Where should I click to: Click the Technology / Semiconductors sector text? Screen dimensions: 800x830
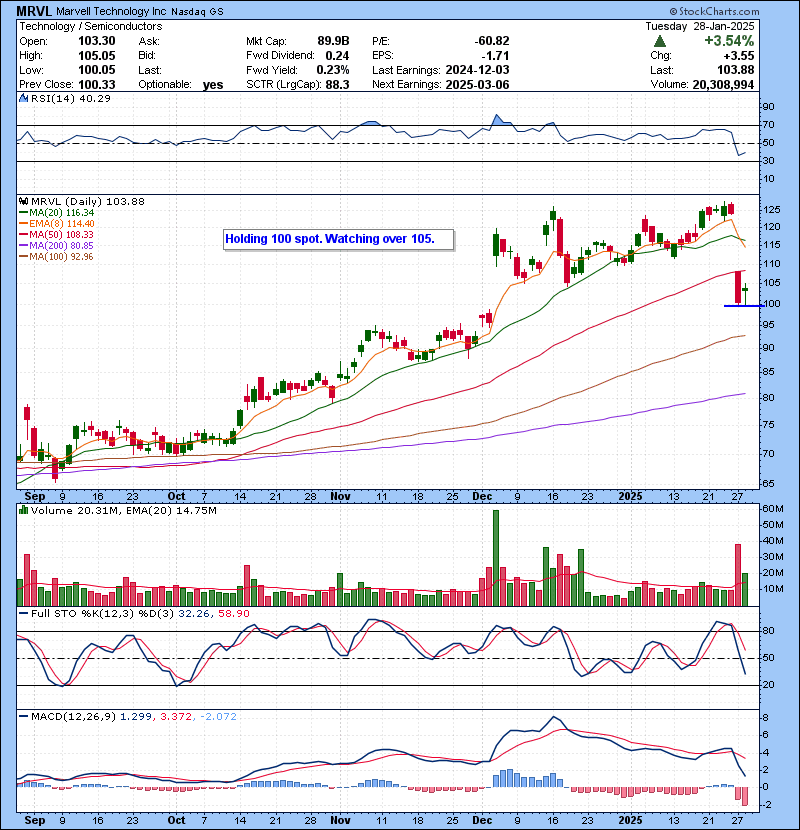click(91, 26)
